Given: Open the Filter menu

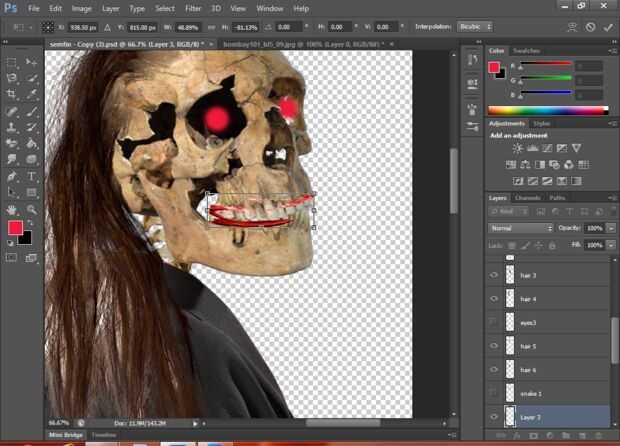Looking at the screenshot, I should [194, 8].
